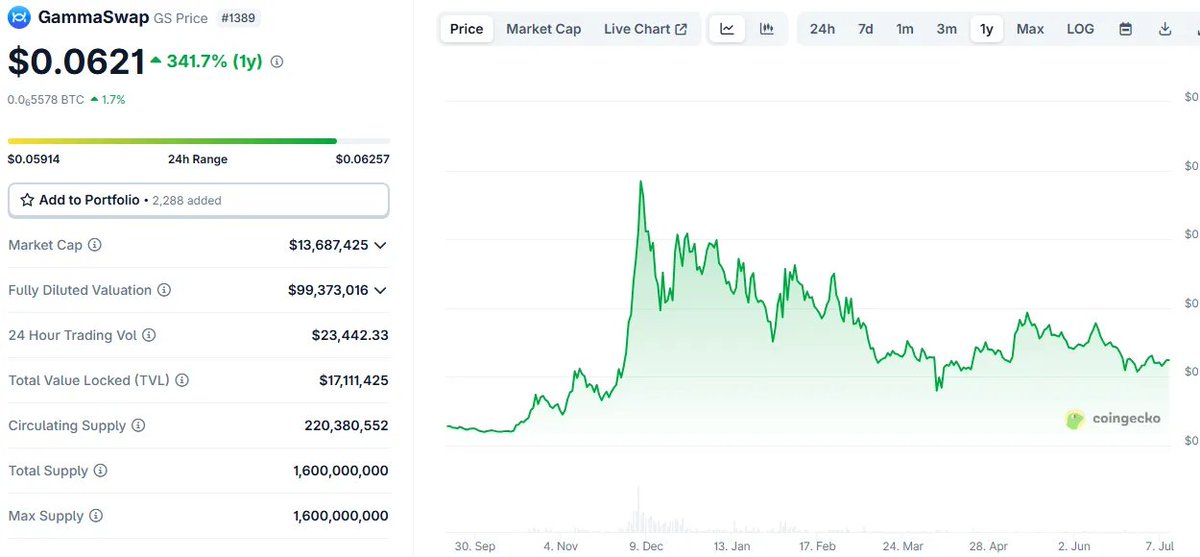Click the 2,288 added text

(186, 200)
